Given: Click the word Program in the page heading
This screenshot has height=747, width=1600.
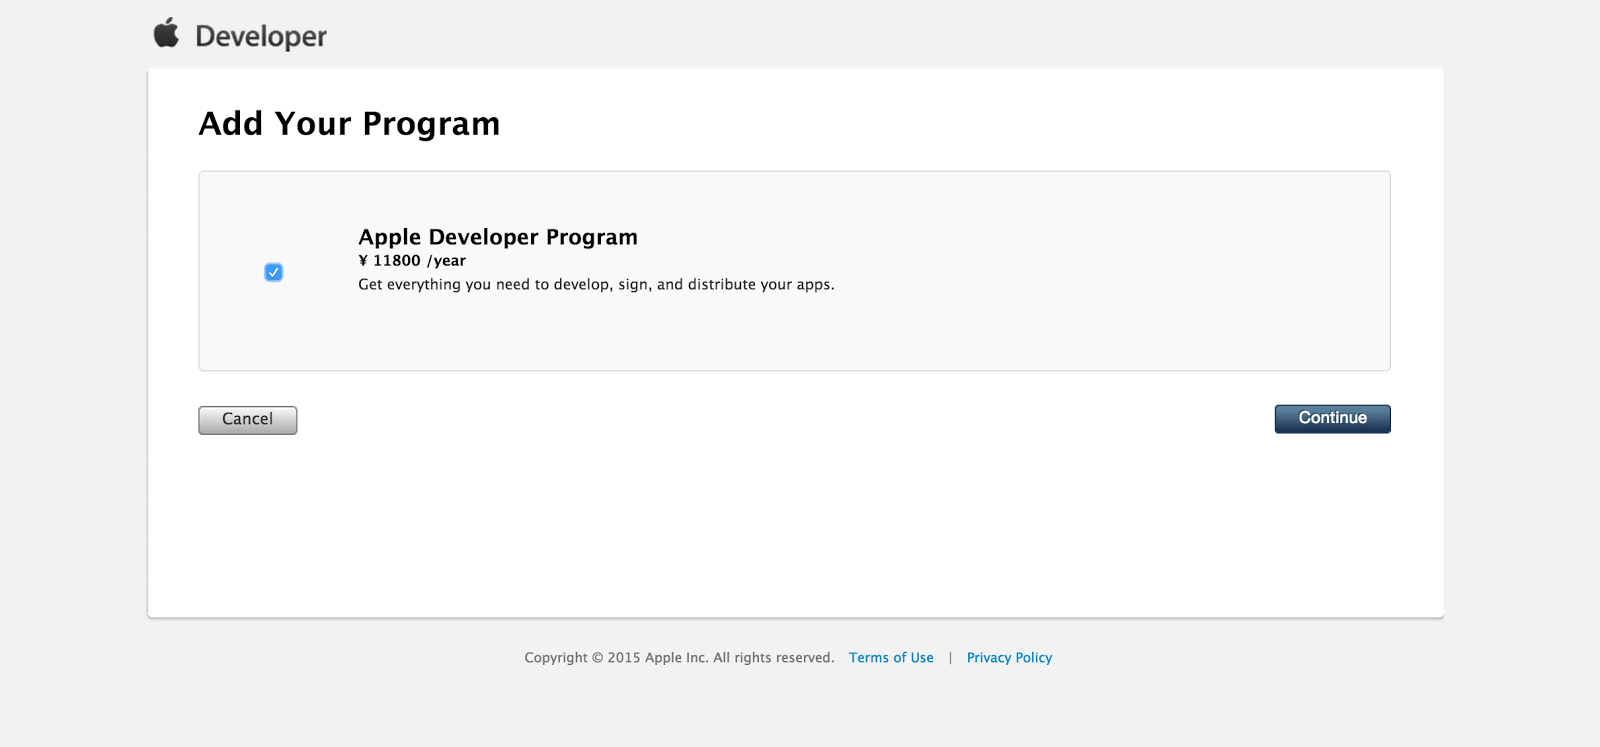Looking at the screenshot, I should 431,124.
